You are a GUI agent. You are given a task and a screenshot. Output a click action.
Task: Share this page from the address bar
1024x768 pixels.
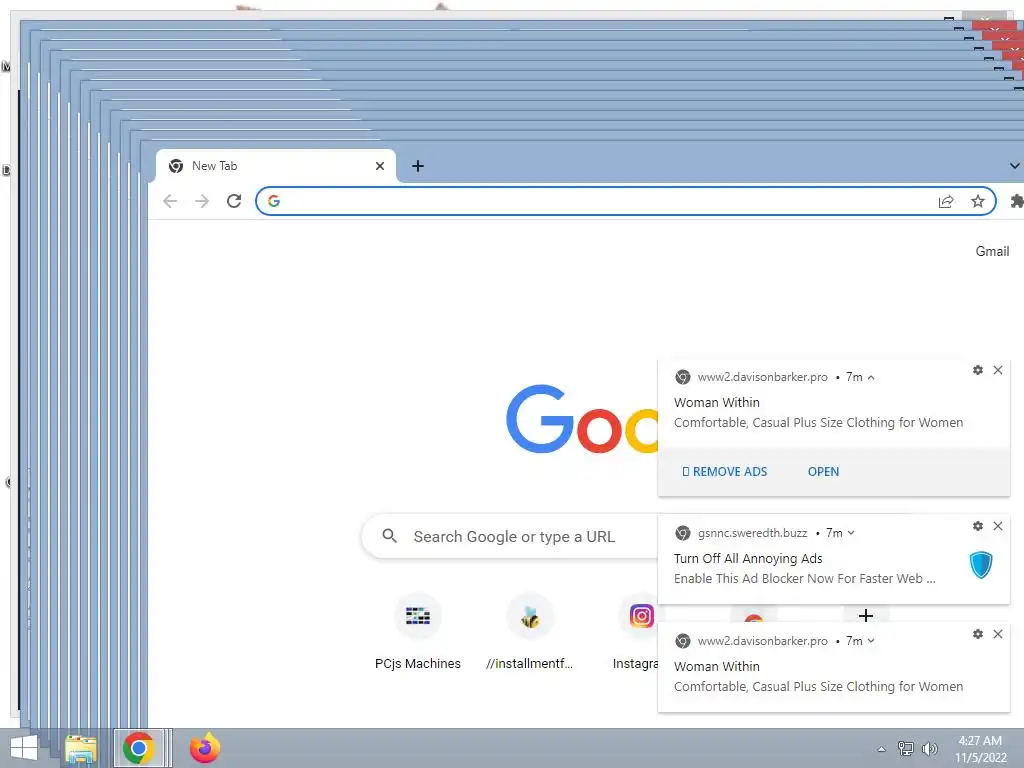[x=946, y=201]
